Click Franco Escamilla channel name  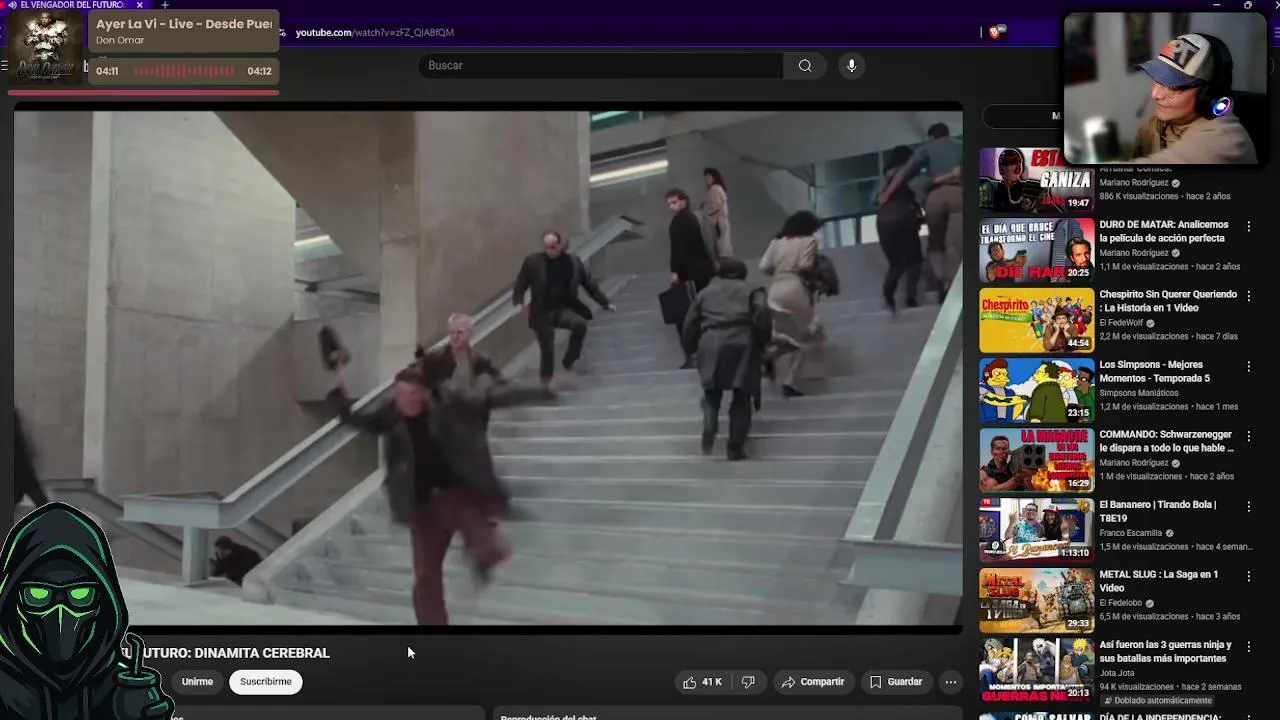tap(1131, 533)
